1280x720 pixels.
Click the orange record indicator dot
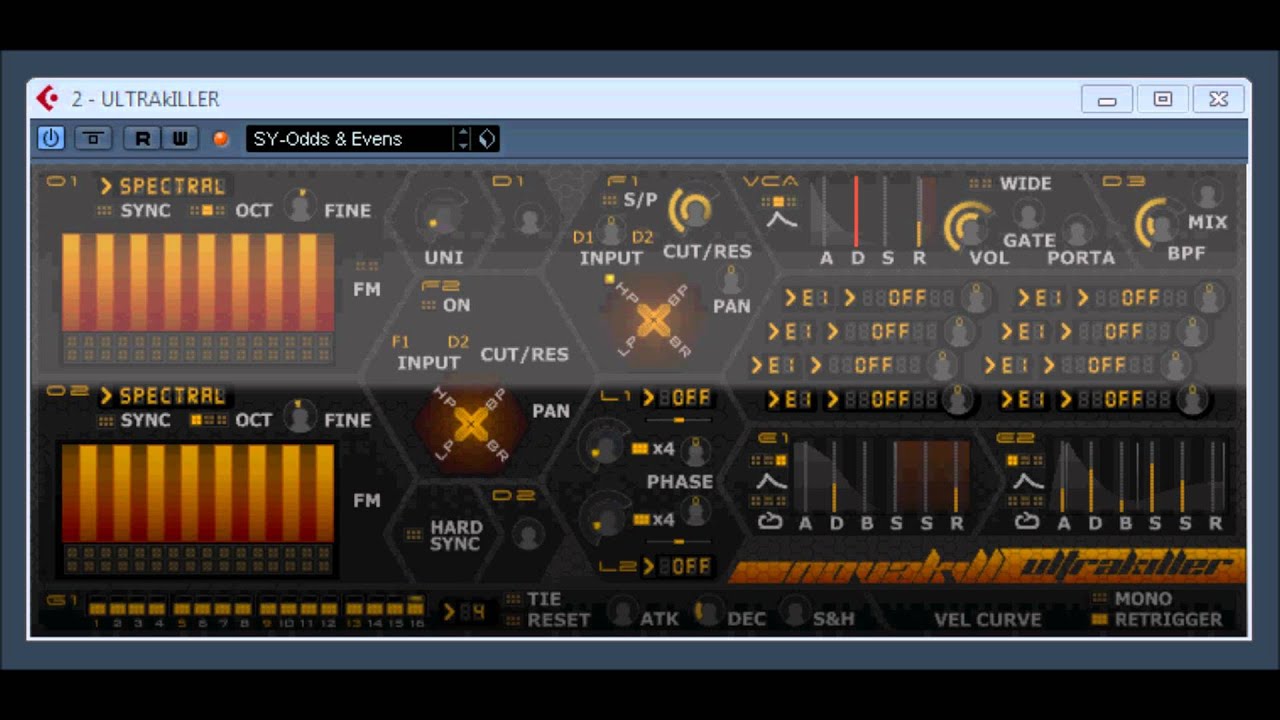pos(221,139)
